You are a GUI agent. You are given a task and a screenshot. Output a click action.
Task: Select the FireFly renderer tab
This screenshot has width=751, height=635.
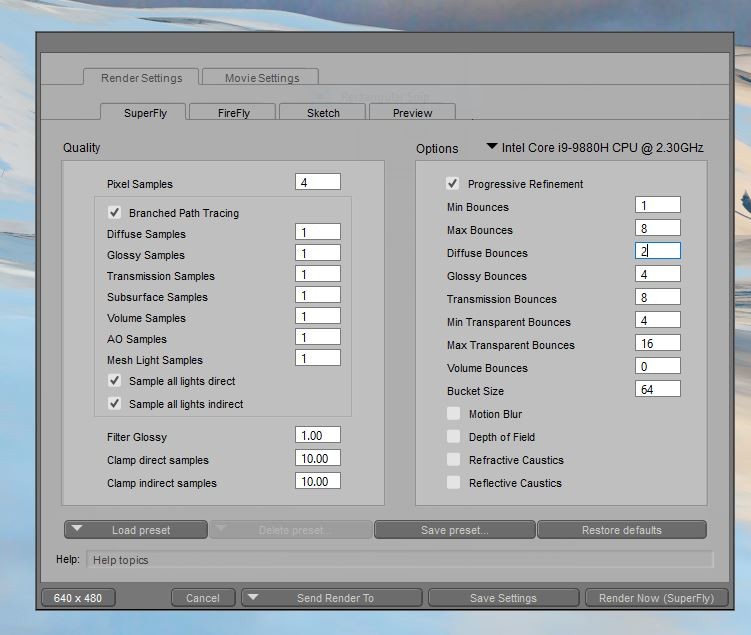pos(233,113)
